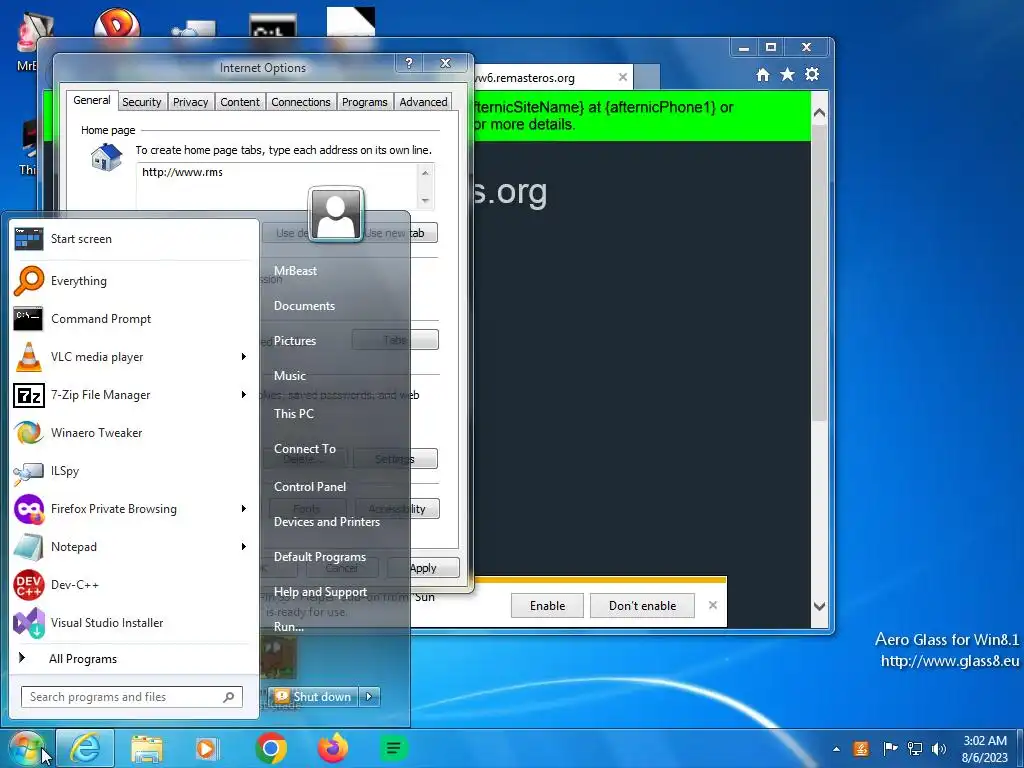Switch to Content tab
Image resolution: width=1024 pixels, height=768 pixels.
pos(240,102)
